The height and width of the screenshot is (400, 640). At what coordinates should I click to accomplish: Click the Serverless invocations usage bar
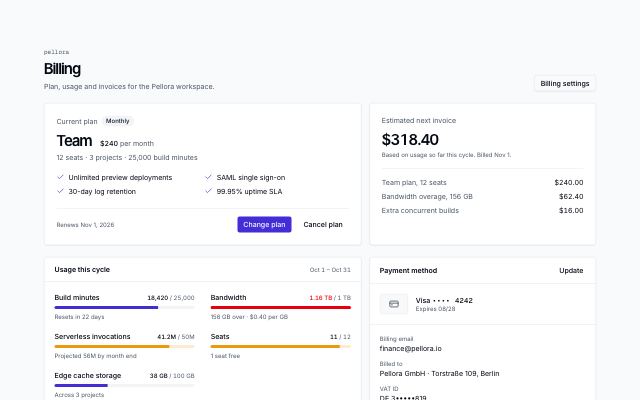(x=124, y=347)
